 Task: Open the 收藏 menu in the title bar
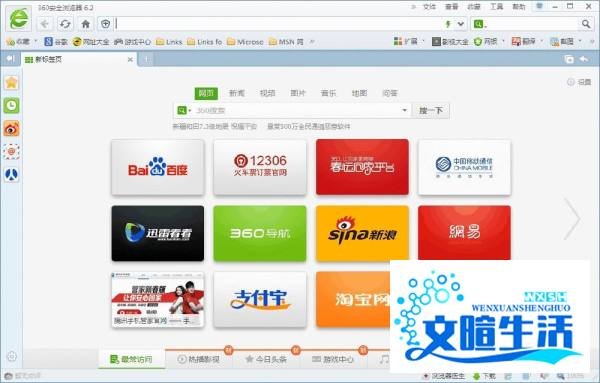(x=474, y=7)
